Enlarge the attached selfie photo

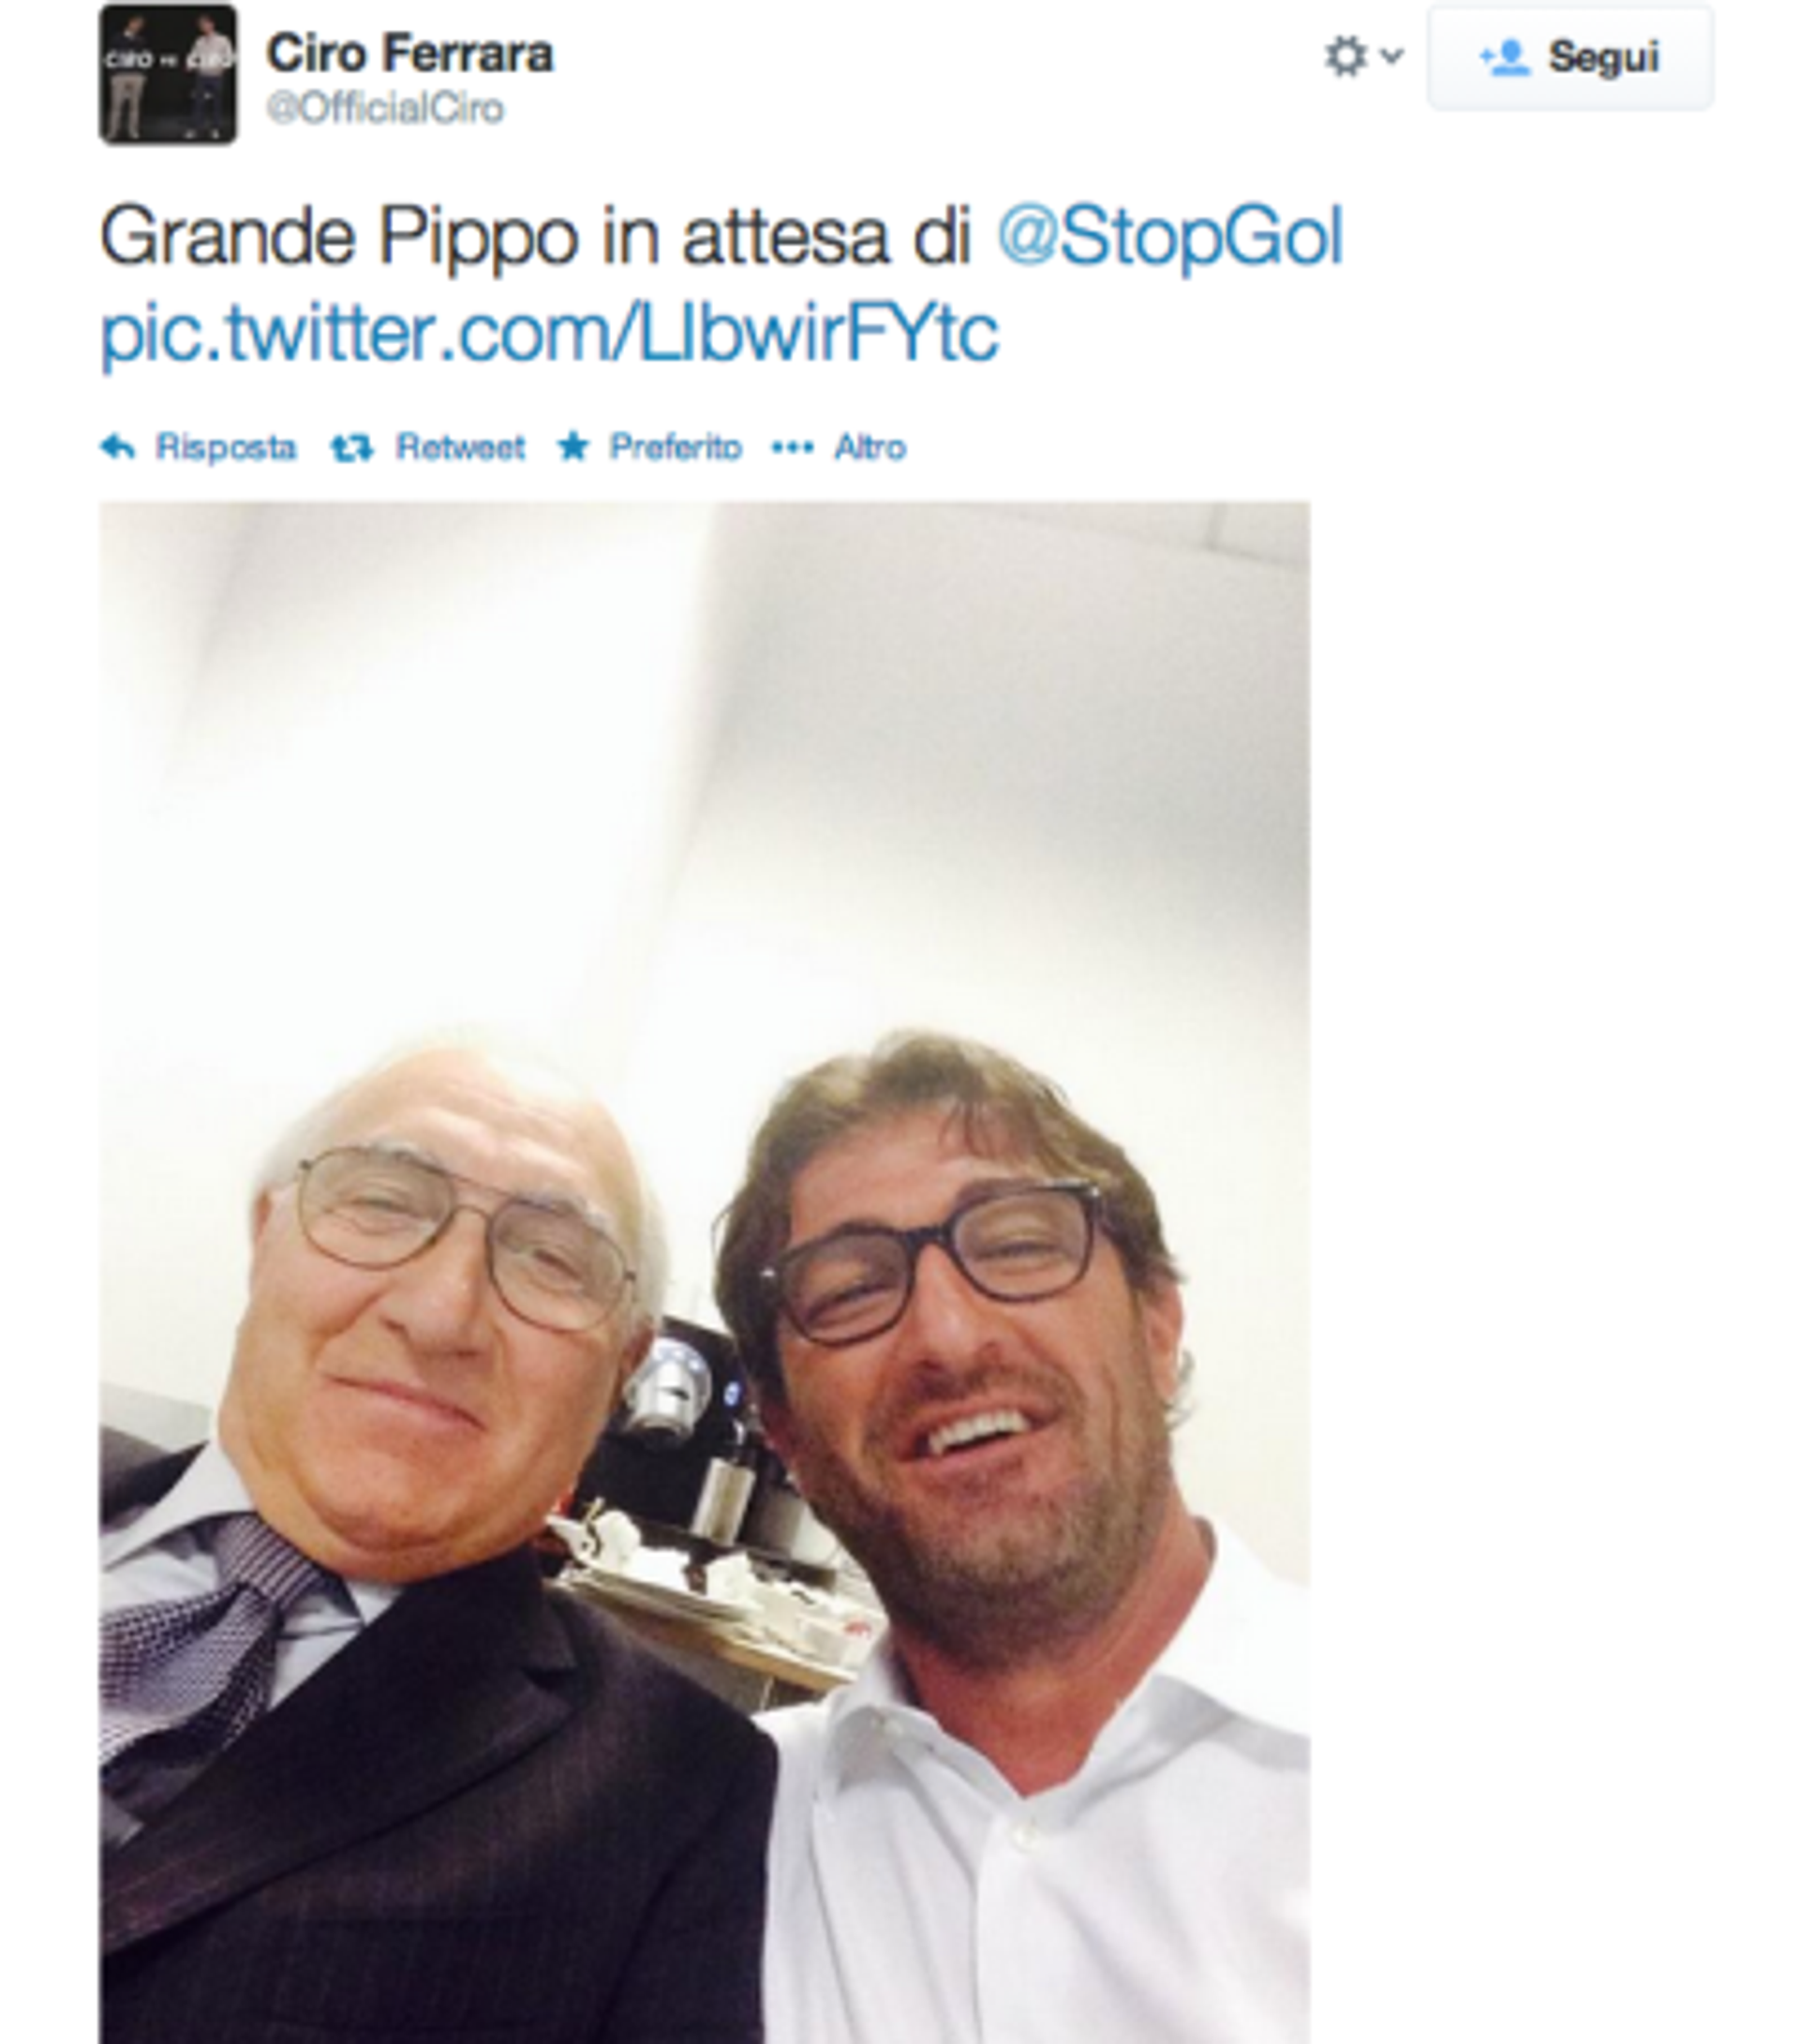(704, 1272)
